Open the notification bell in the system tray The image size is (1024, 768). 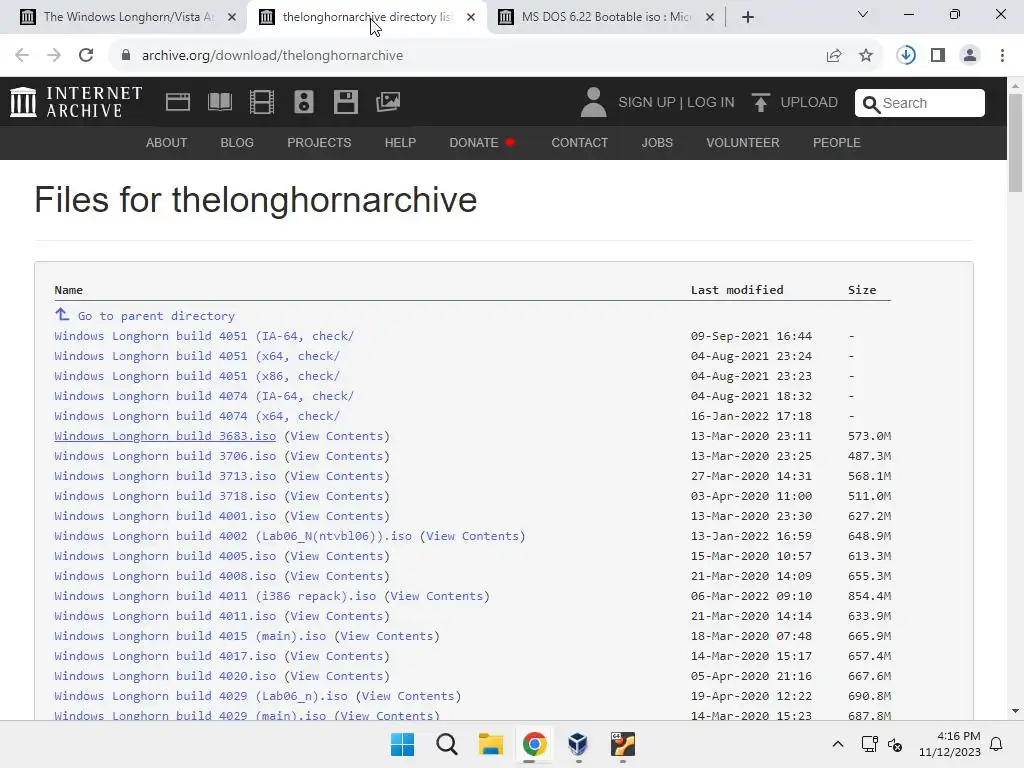[996, 744]
